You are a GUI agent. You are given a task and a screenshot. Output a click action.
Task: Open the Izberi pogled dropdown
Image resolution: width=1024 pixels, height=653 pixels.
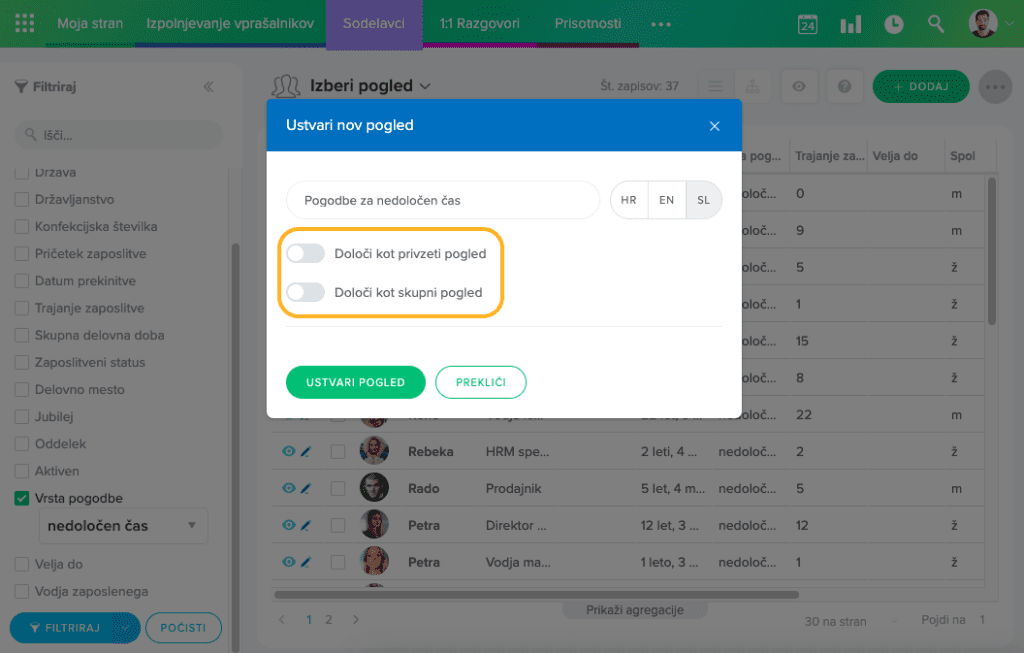coord(370,86)
